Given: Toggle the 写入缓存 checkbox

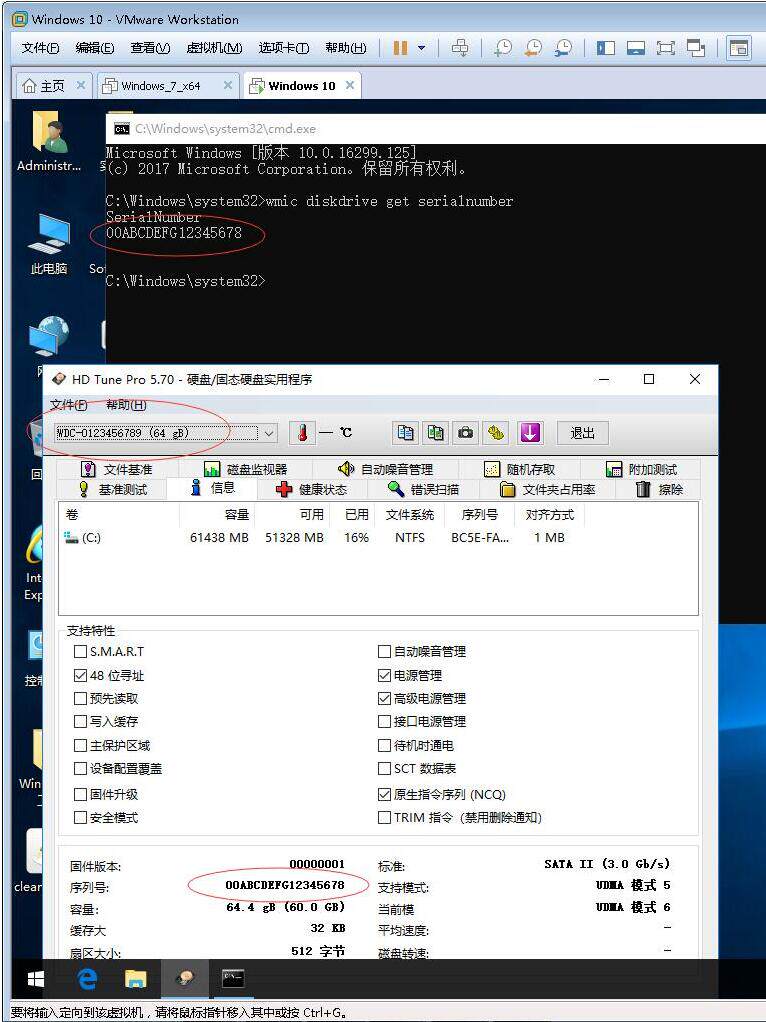Looking at the screenshot, I should pos(80,722).
